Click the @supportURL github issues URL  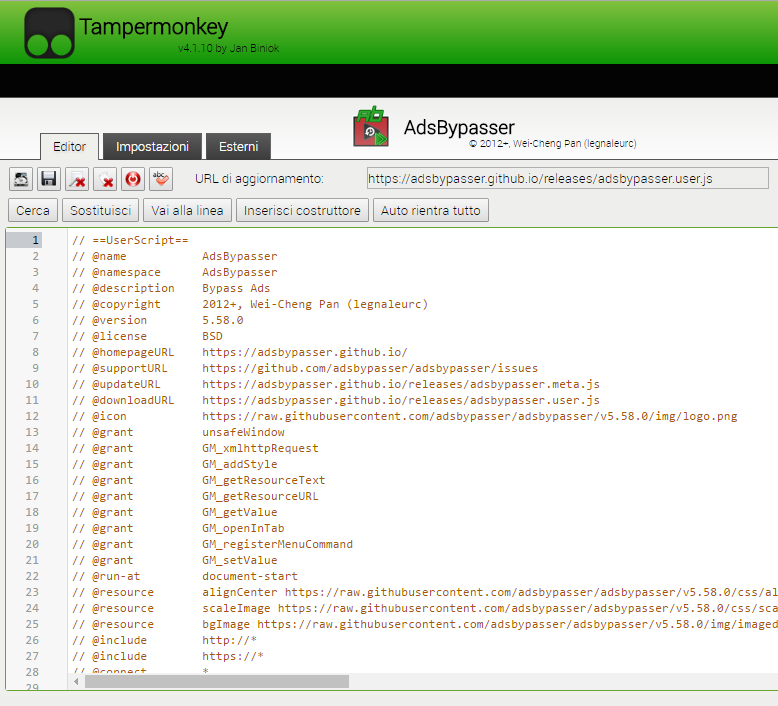point(370,368)
